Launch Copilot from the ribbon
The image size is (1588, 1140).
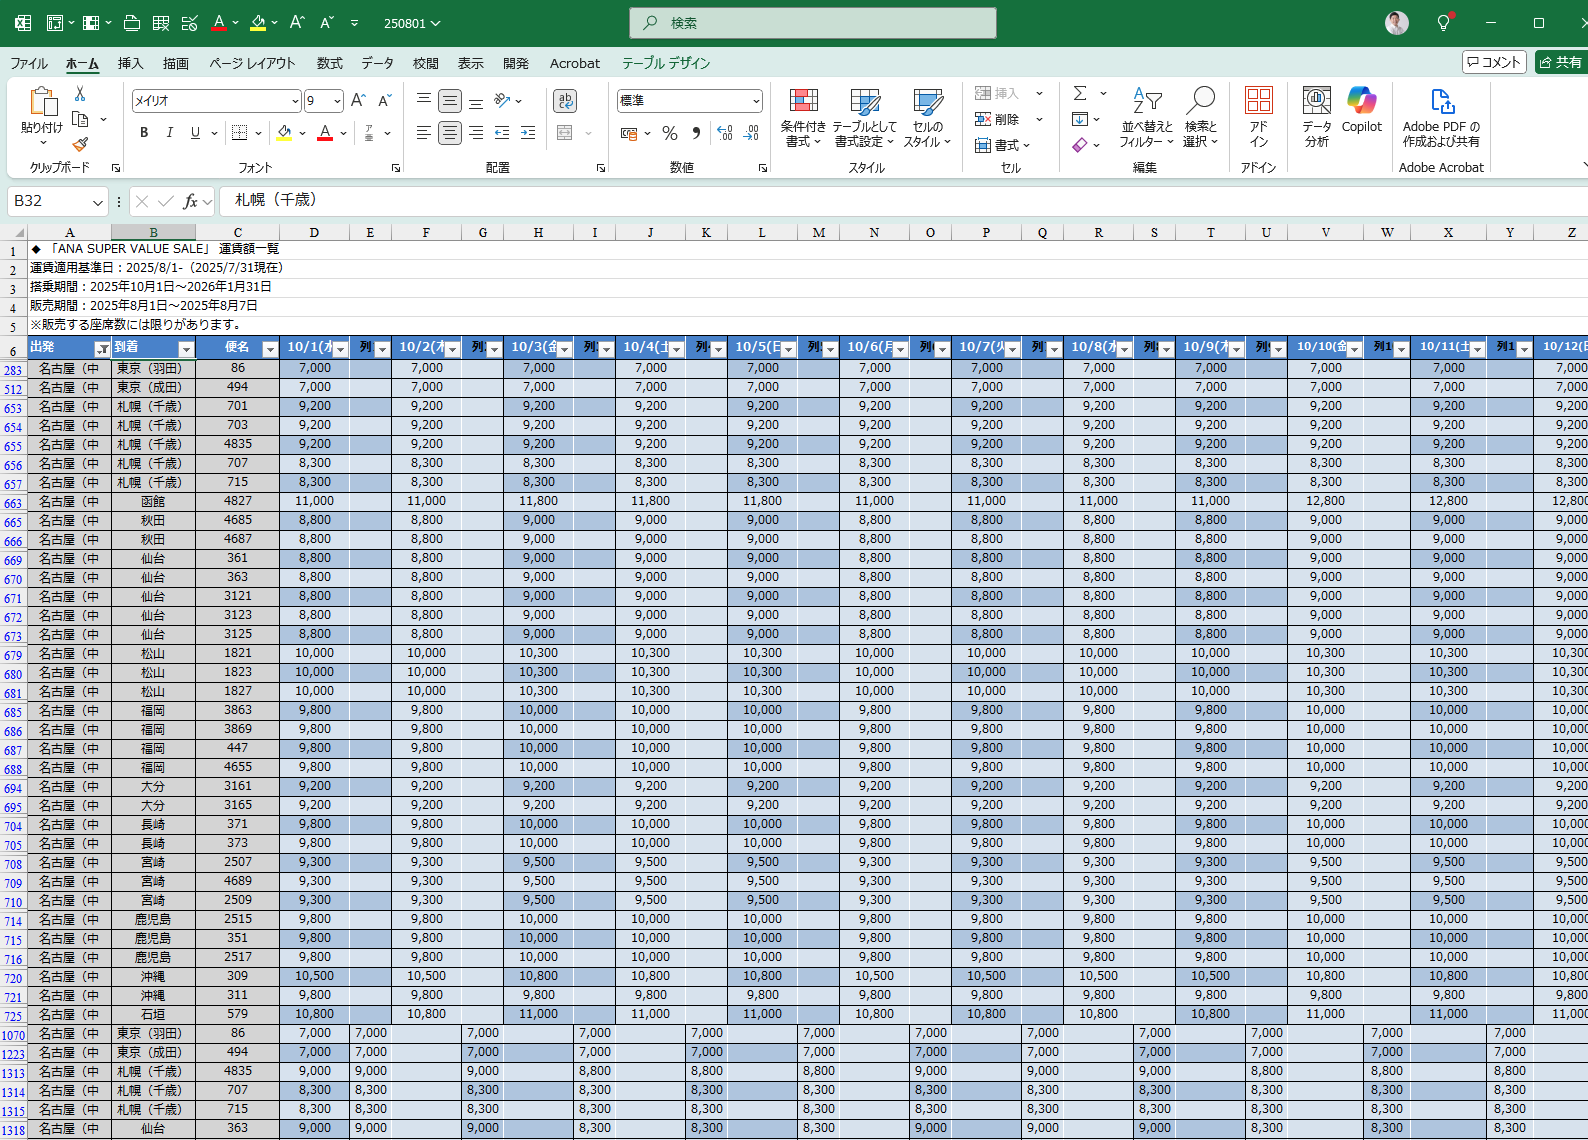pyautogui.click(x=1362, y=110)
